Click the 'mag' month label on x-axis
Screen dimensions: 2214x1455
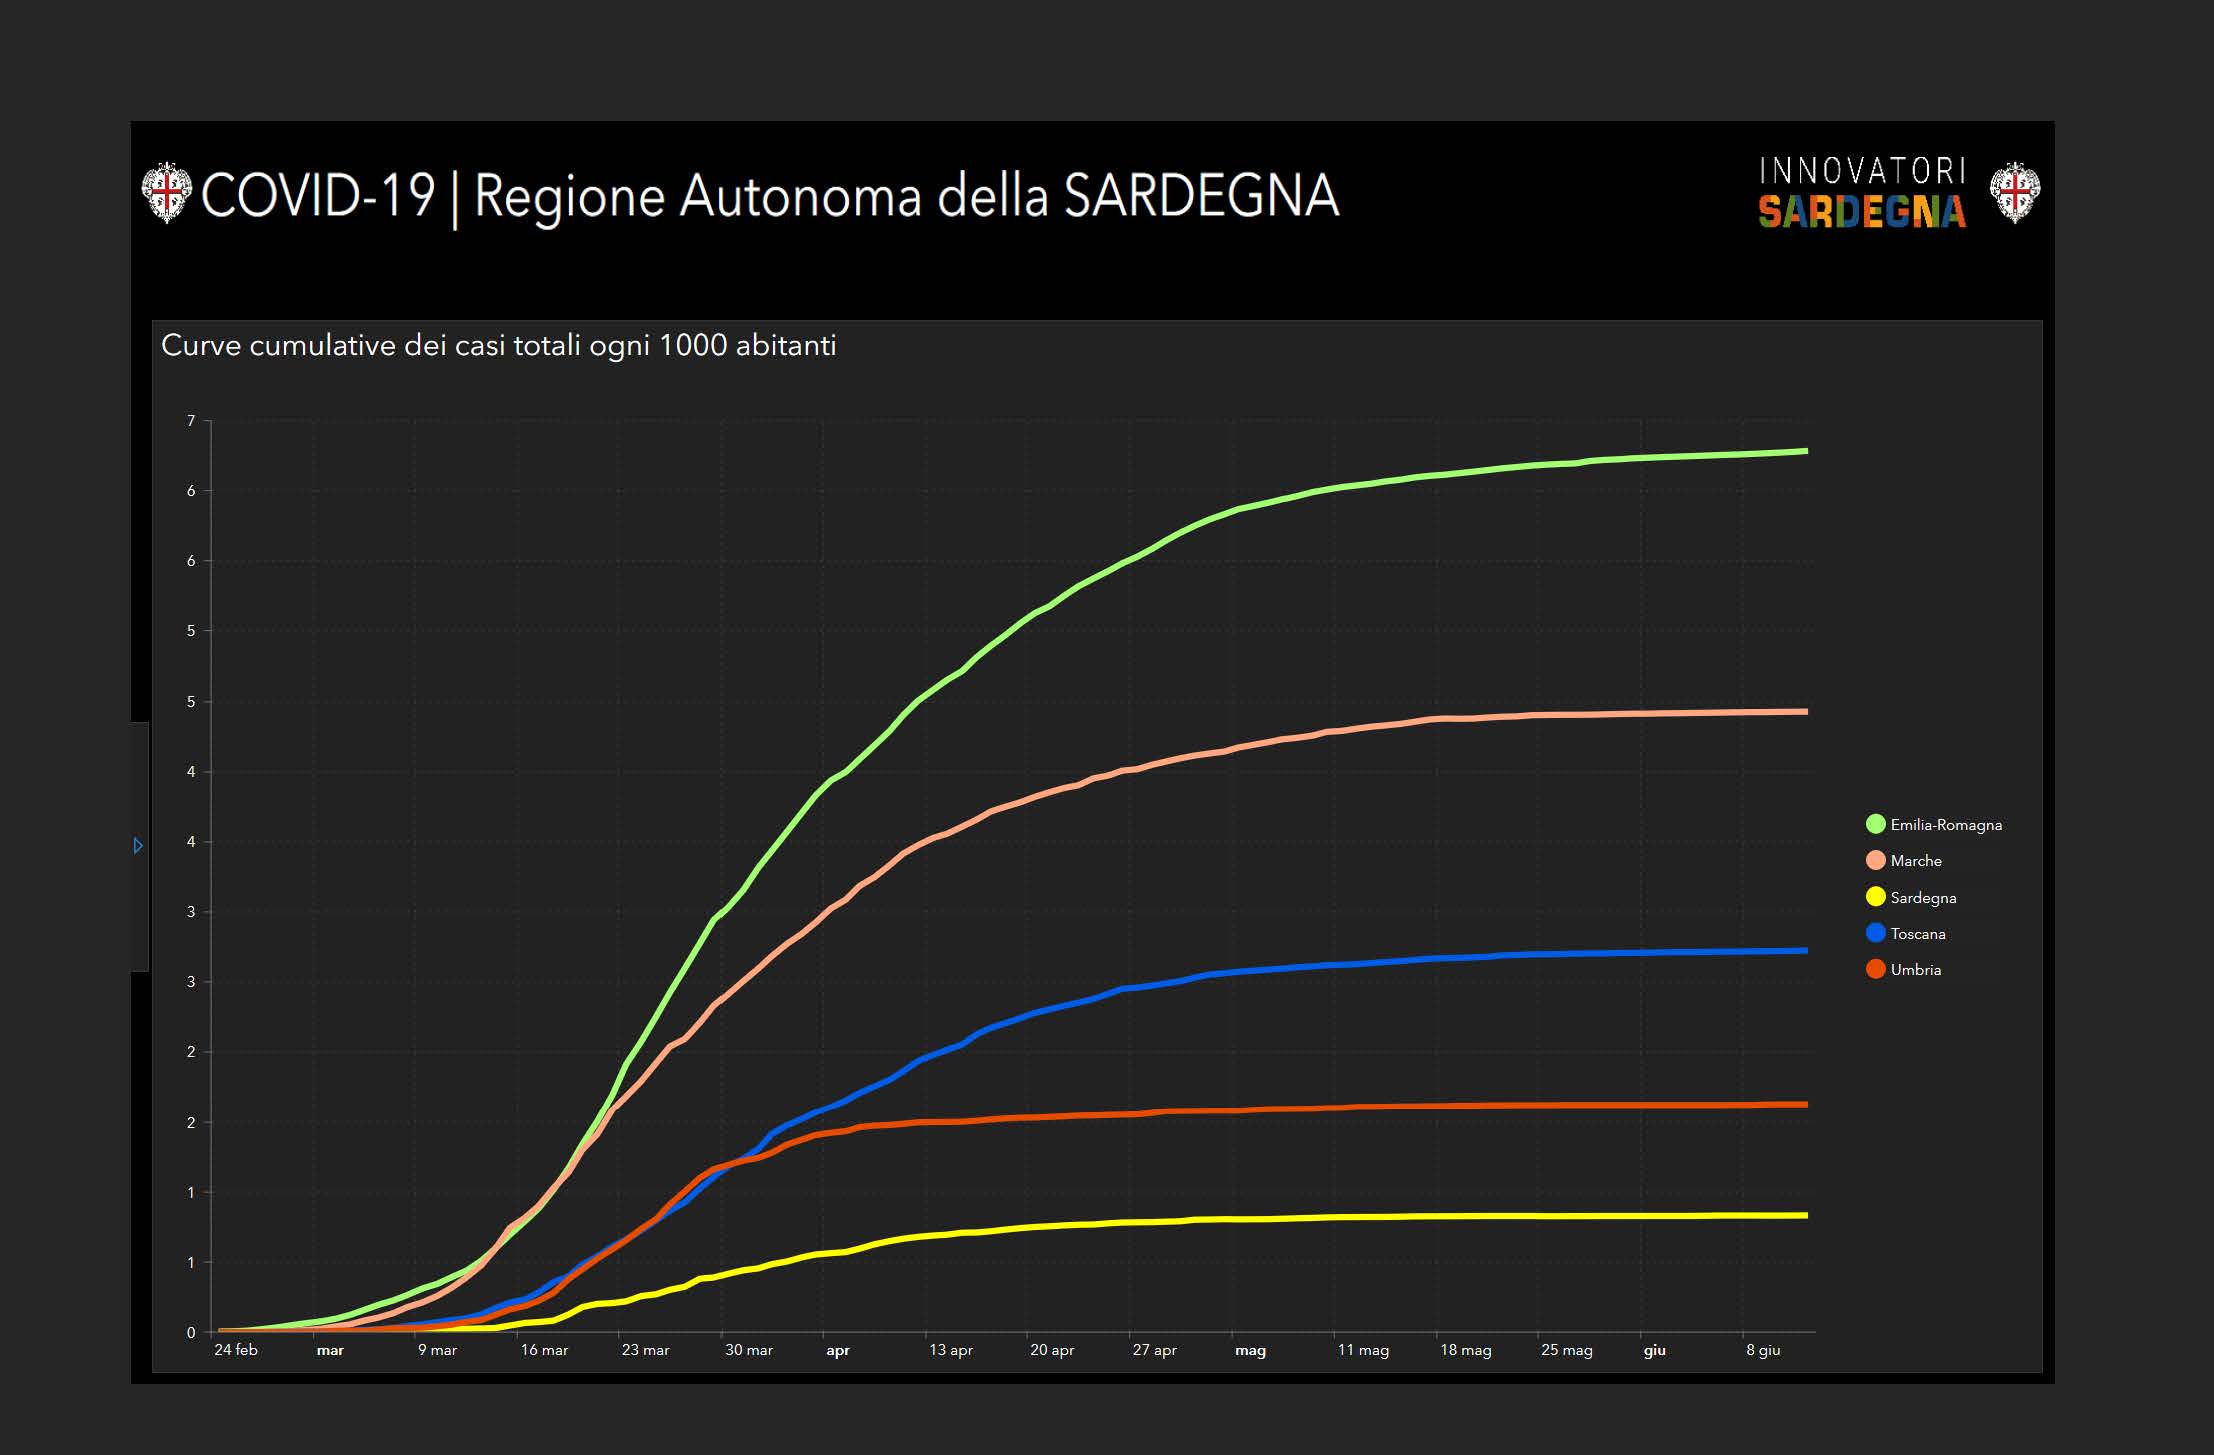1250,1350
